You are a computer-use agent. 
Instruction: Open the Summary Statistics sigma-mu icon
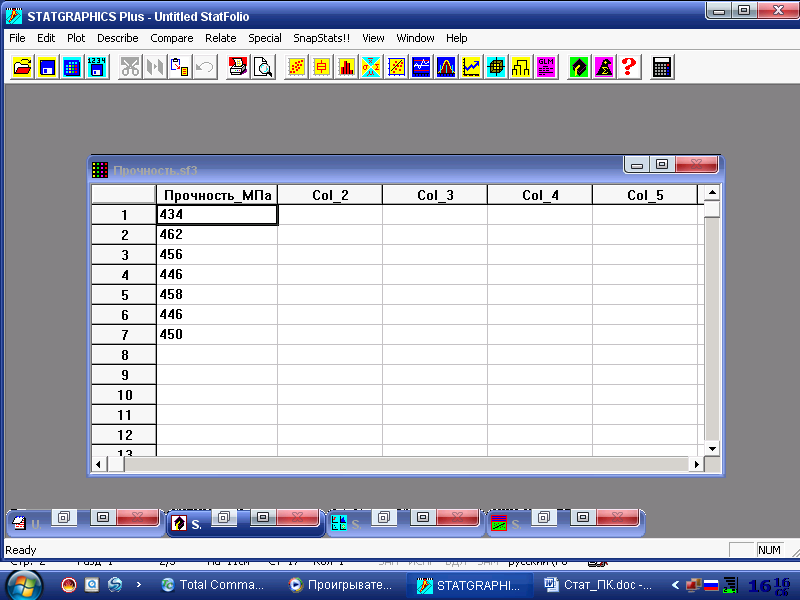click(371, 67)
